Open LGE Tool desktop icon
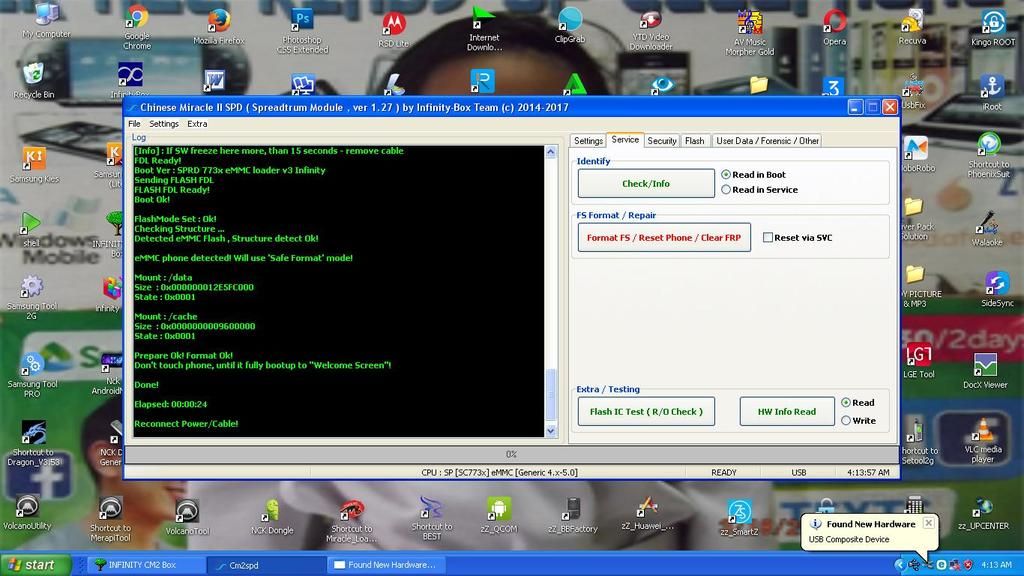 (918, 361)
